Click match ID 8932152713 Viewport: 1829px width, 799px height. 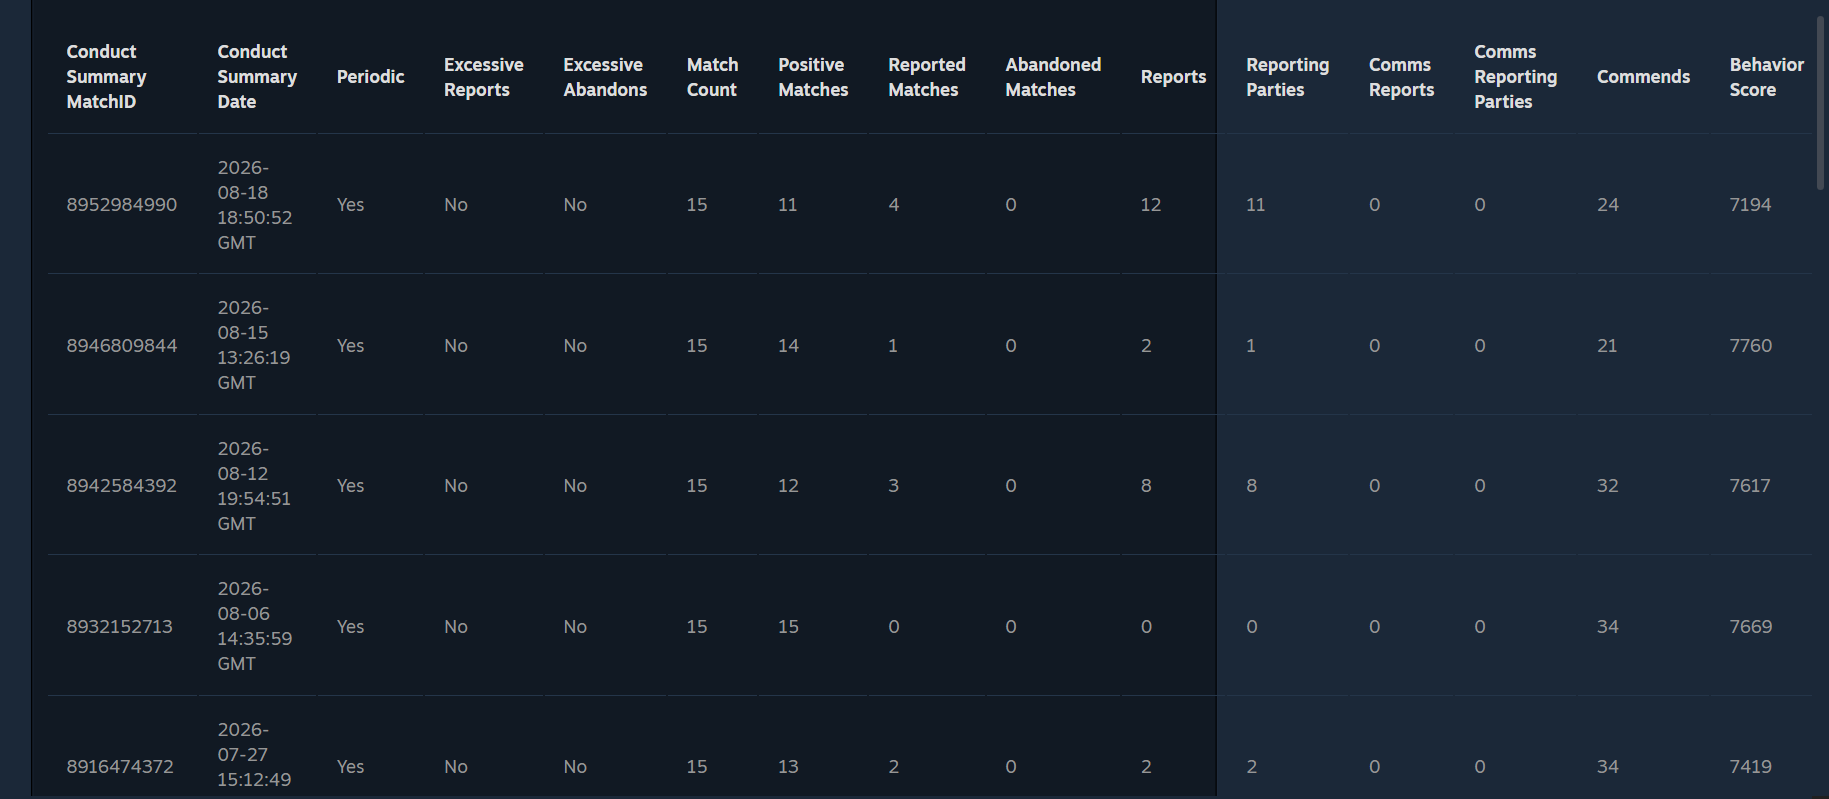point(120,626)
